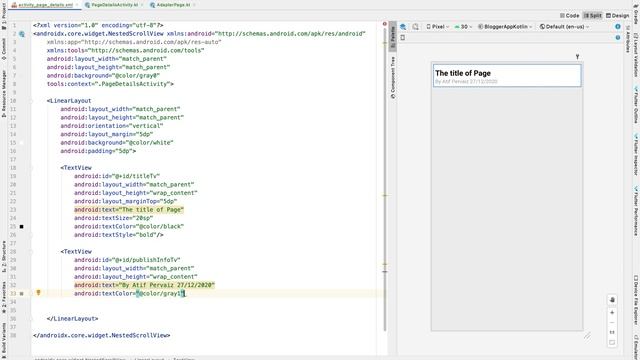Image resolution: width=640 pixels, height=360 pixels.
Task: Click the gray color swatch on line 33
Action: (x=22, y=293)
